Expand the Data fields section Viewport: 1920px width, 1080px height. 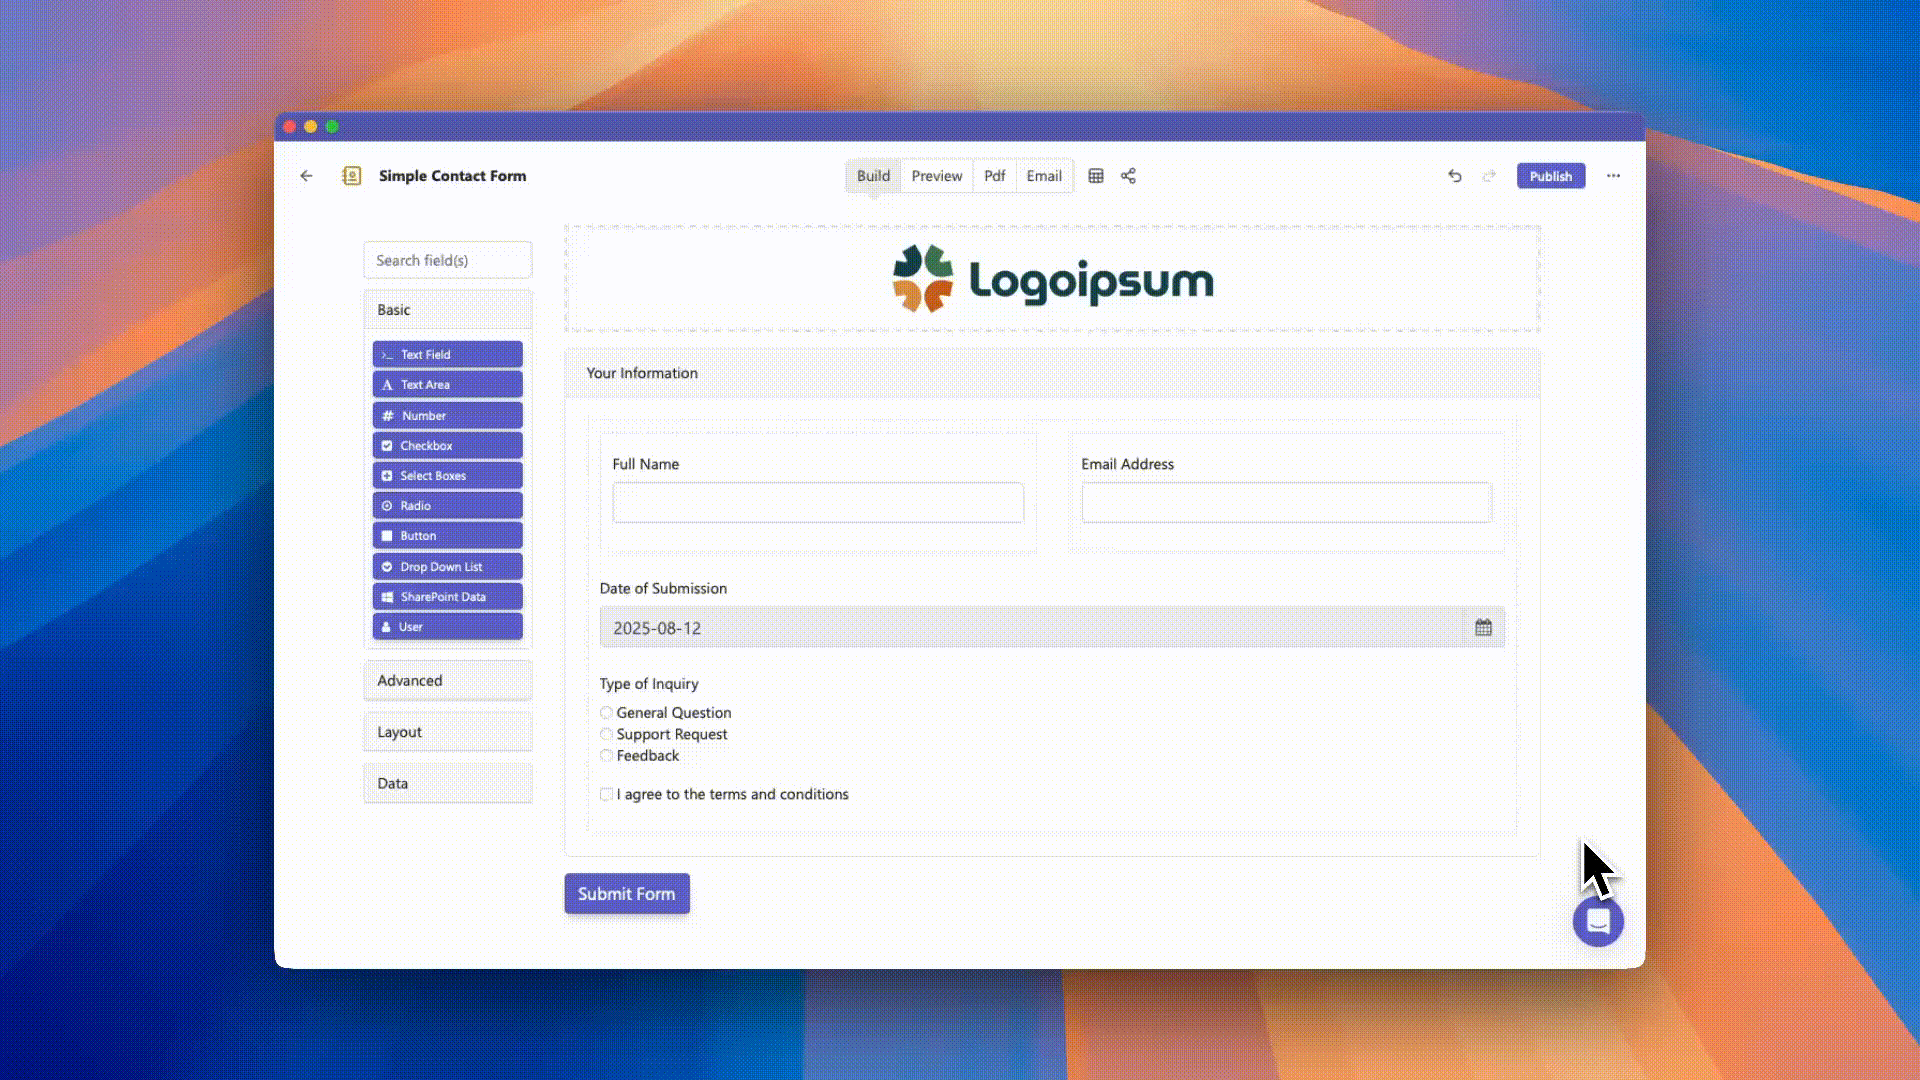pos(448,783)
